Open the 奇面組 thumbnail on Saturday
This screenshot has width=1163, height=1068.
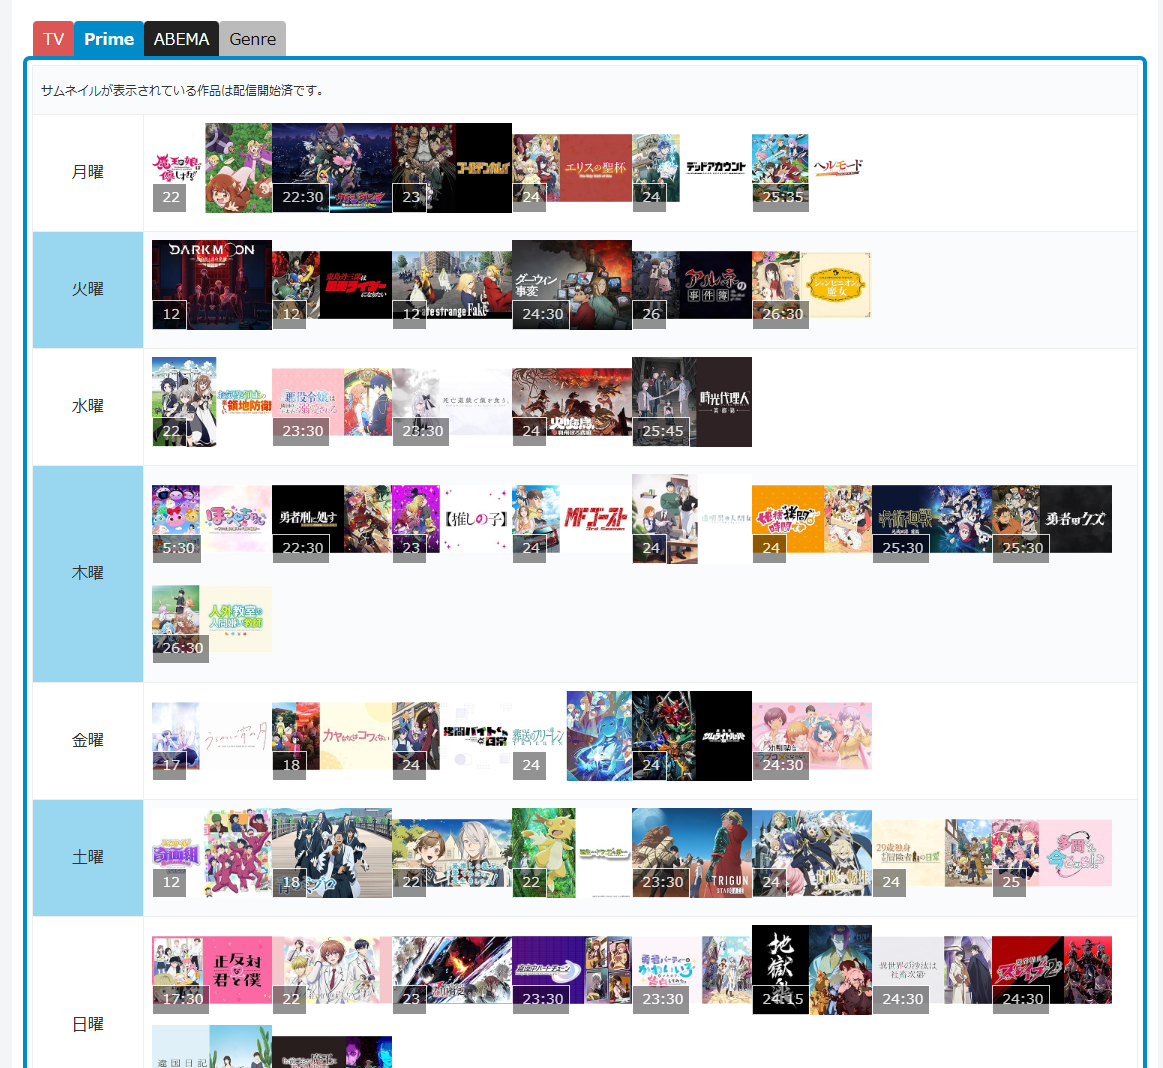coord(212,853)
